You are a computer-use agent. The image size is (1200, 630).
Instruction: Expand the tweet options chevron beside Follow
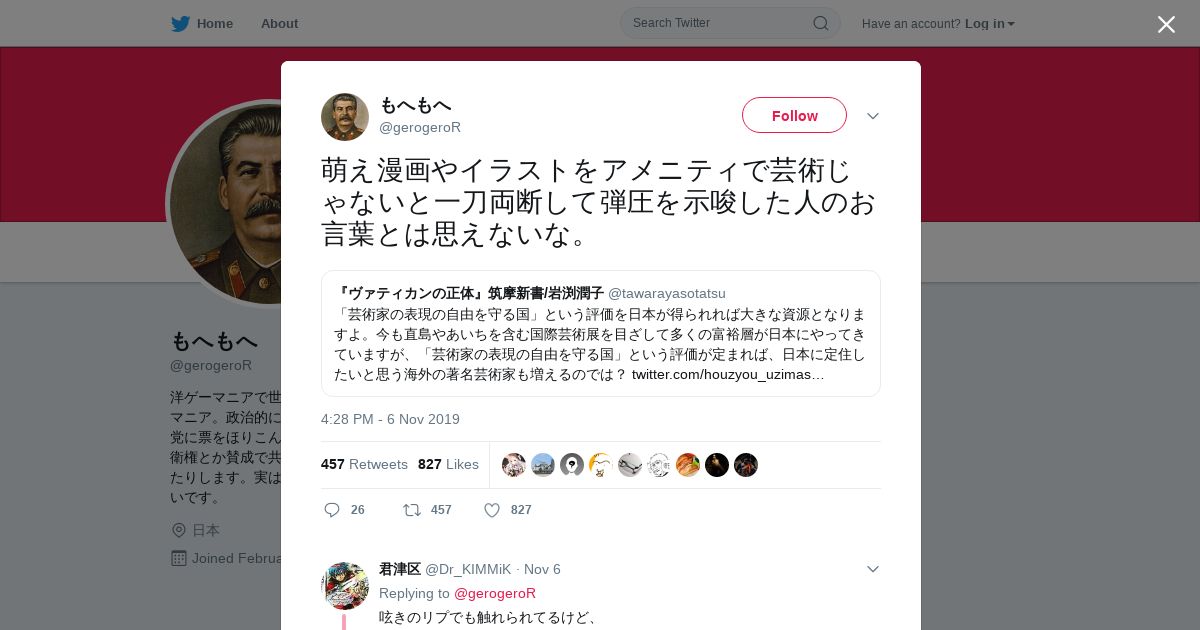(x=872, y=116)
